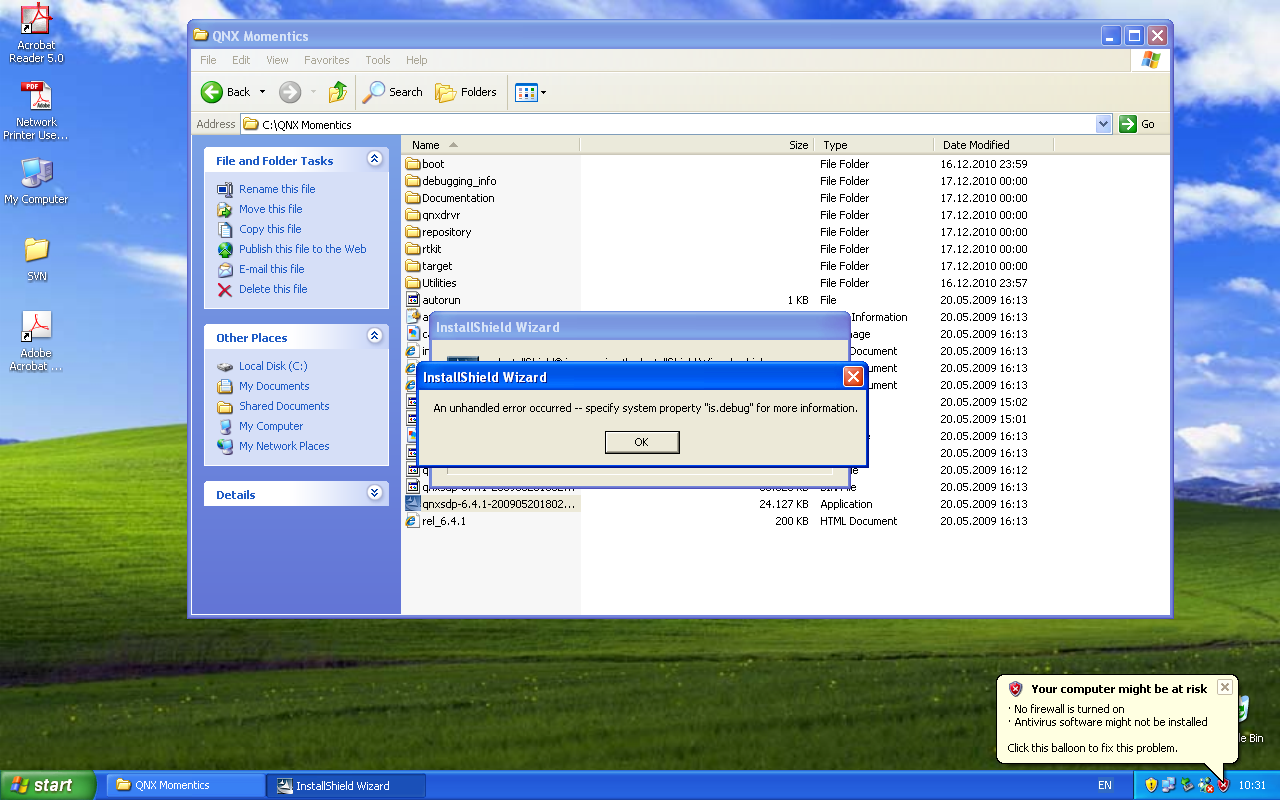Click OK in the error dialog
This screenshot has height=800, width=1280.
tap(641, 442)
